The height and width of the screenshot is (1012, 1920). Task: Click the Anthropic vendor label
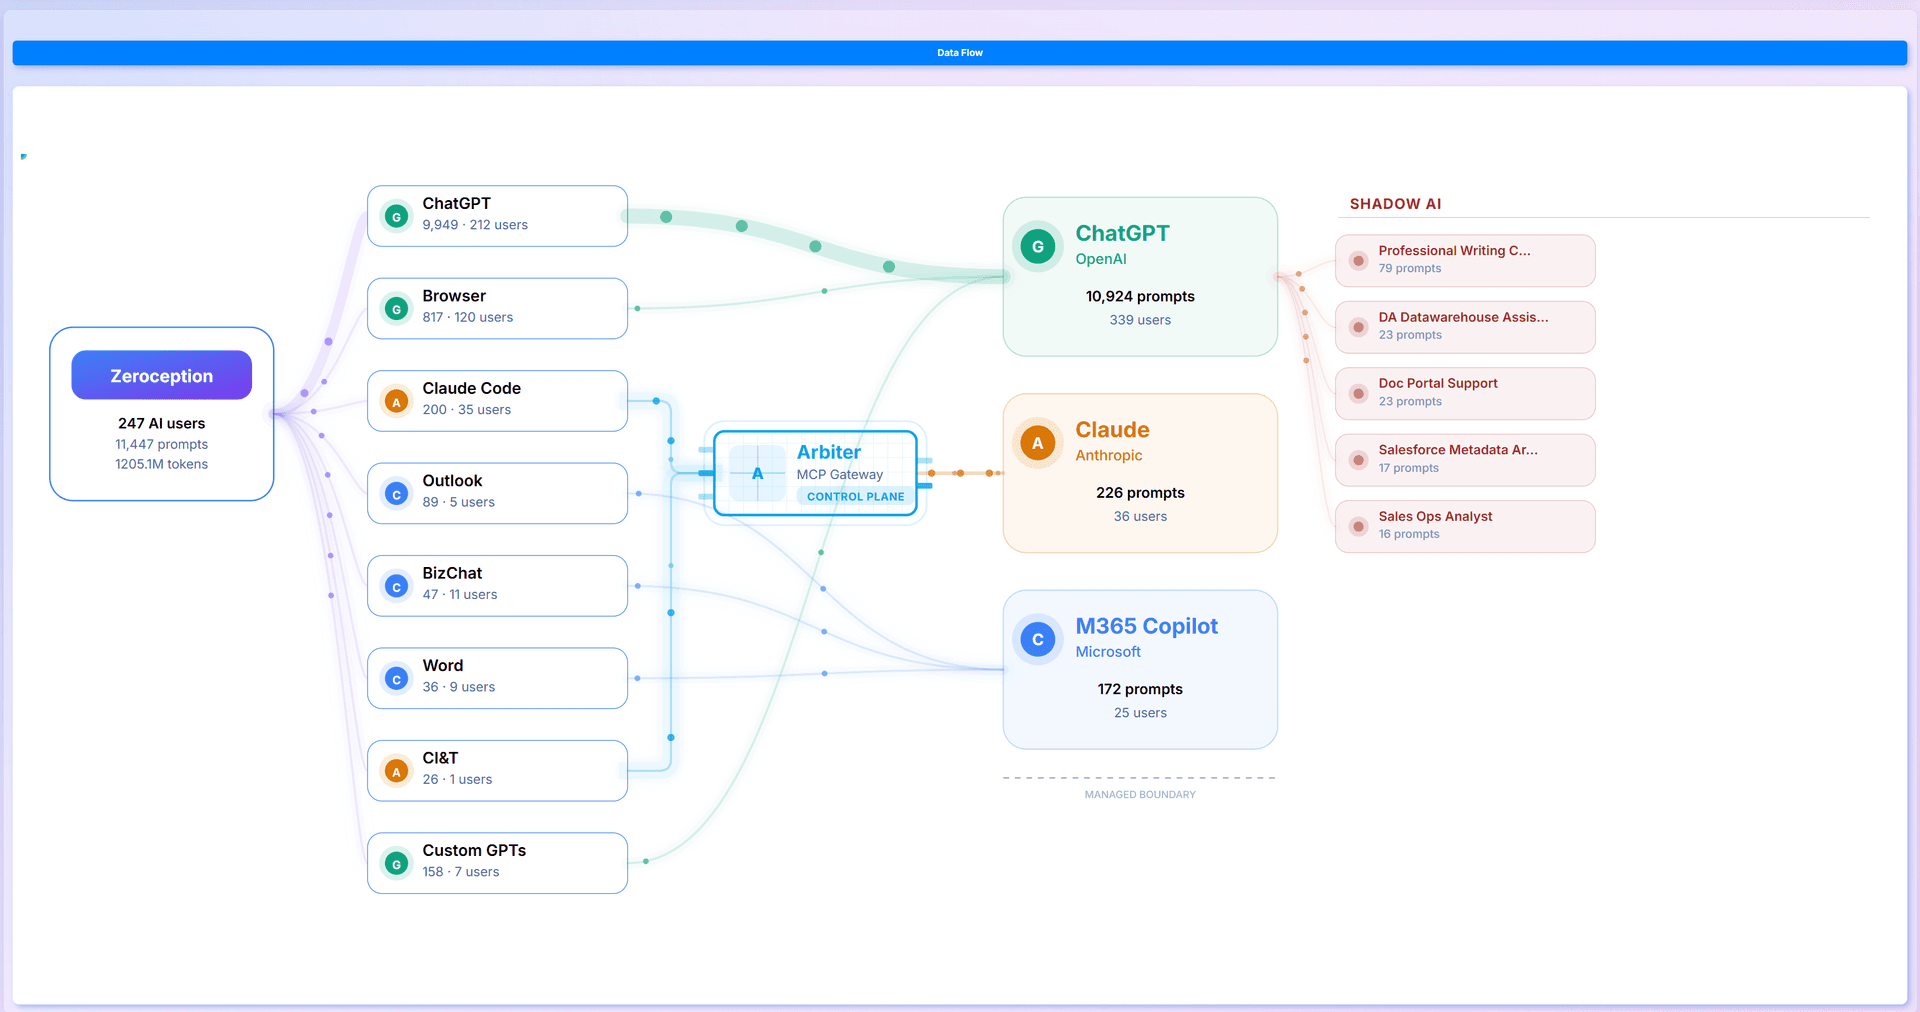tap(1108, 455)
